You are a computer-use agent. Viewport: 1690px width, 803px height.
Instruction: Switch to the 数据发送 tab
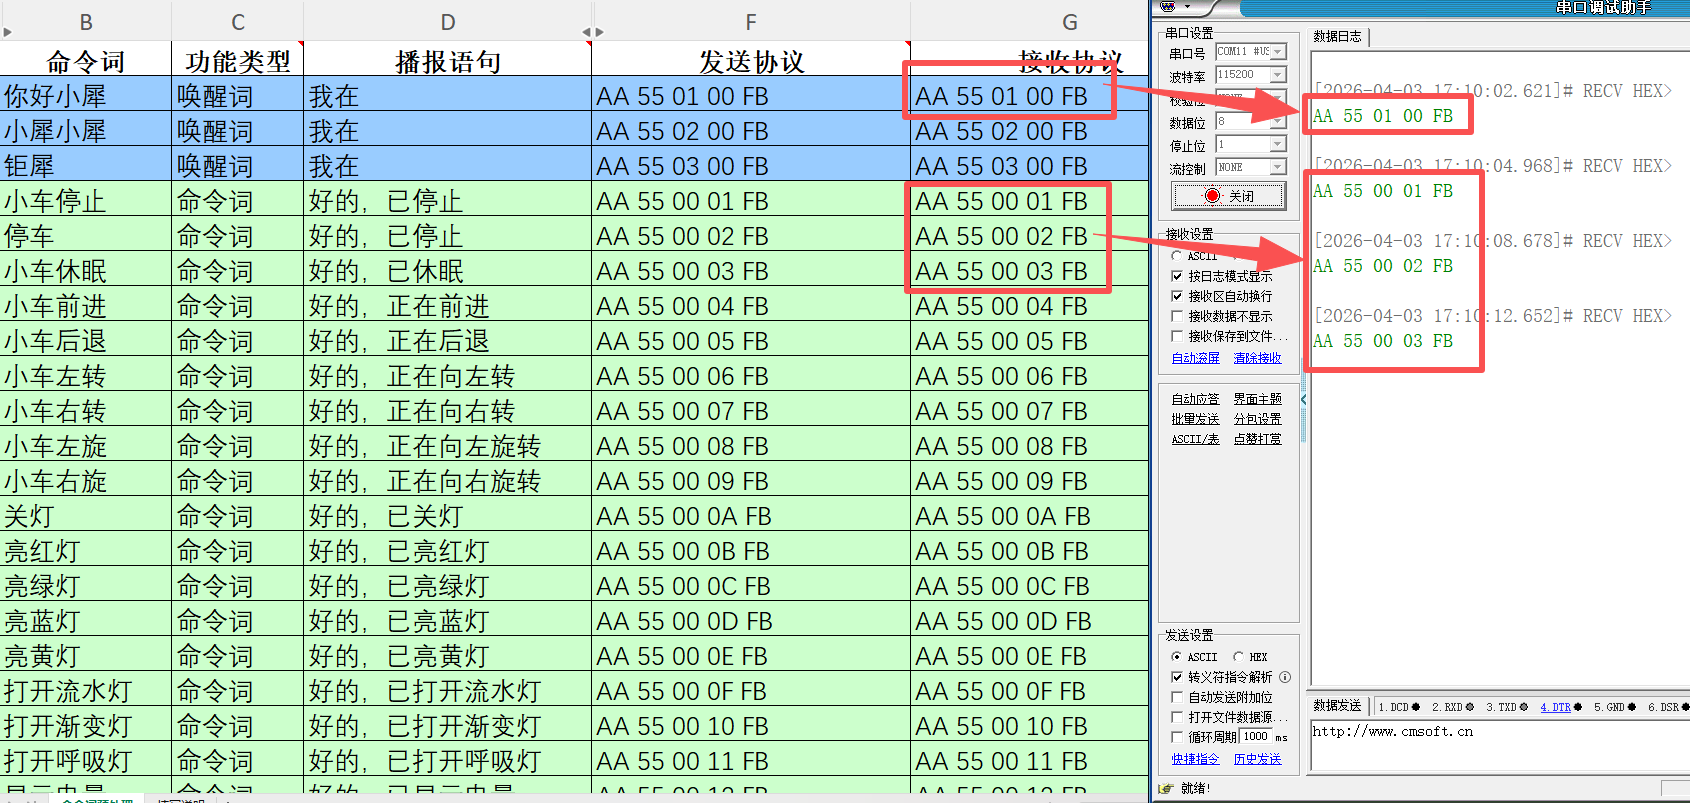click(1338, 706)
